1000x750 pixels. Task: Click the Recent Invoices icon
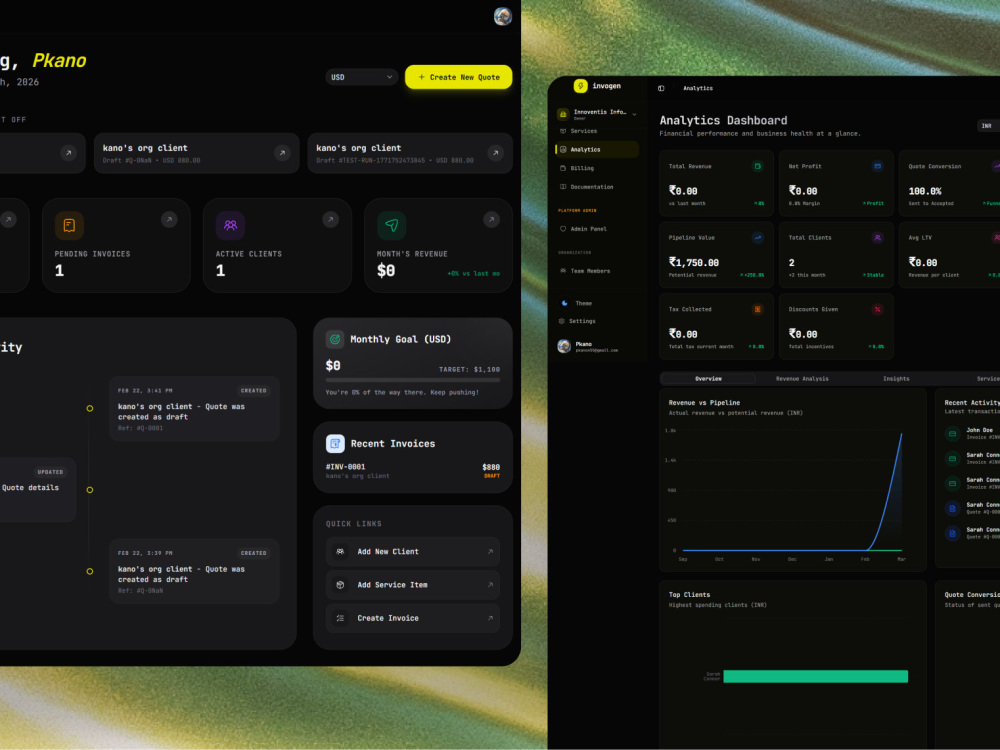(x=335, y=443)
